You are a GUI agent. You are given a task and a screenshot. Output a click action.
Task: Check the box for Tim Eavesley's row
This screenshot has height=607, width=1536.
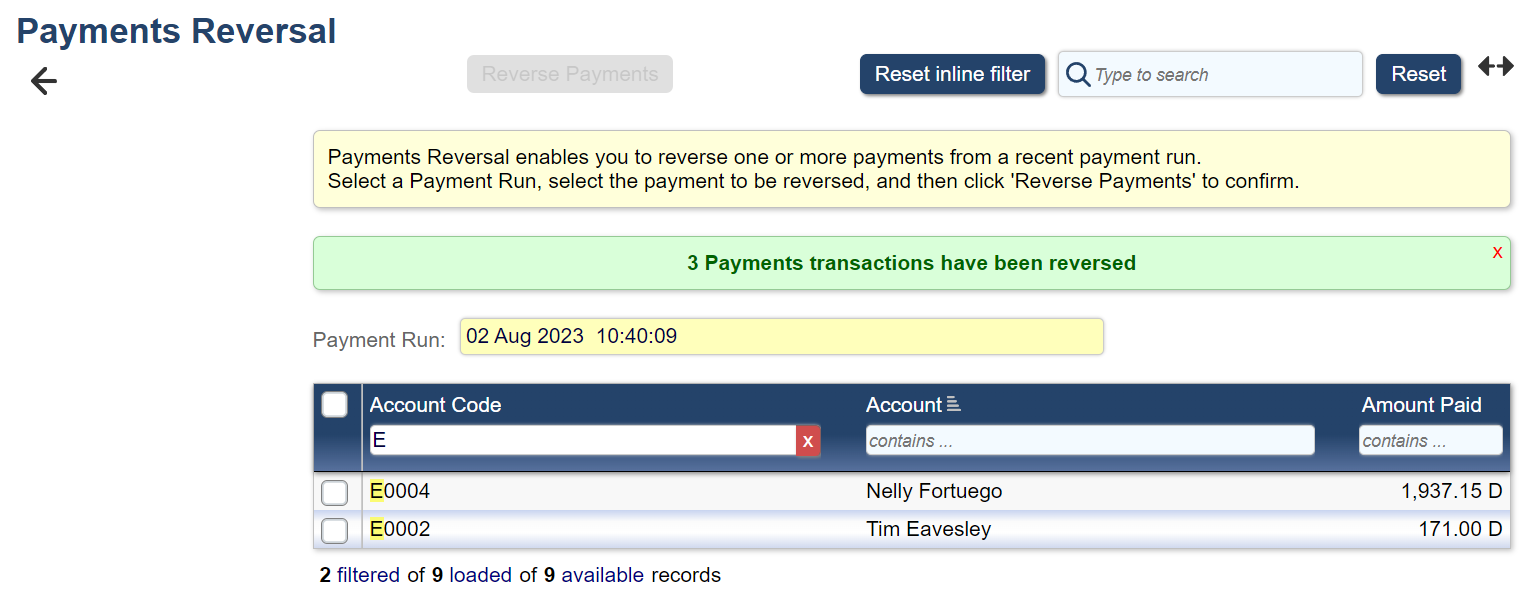click(335, 530)
